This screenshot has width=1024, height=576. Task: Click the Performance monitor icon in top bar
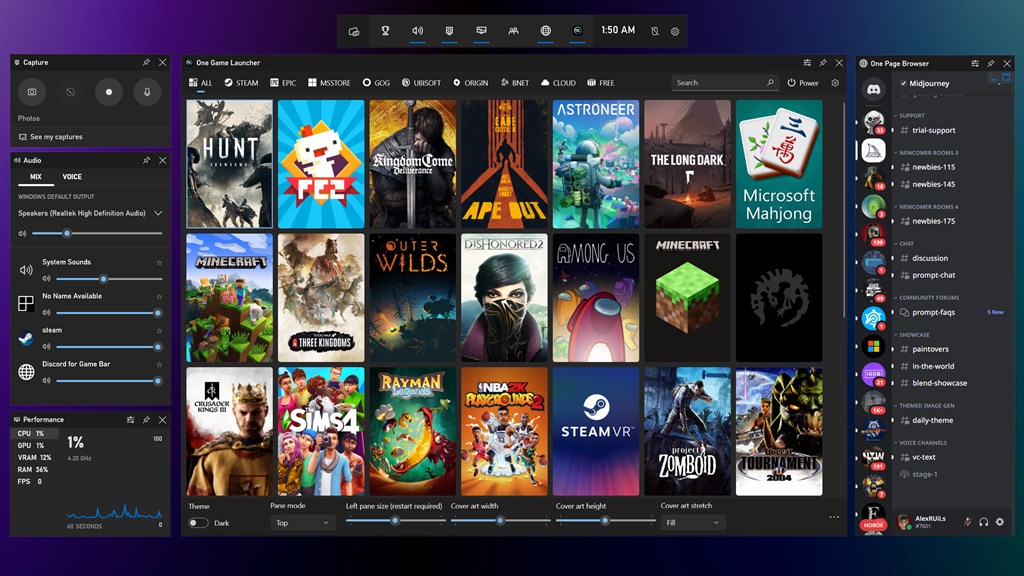coord(481,31)
